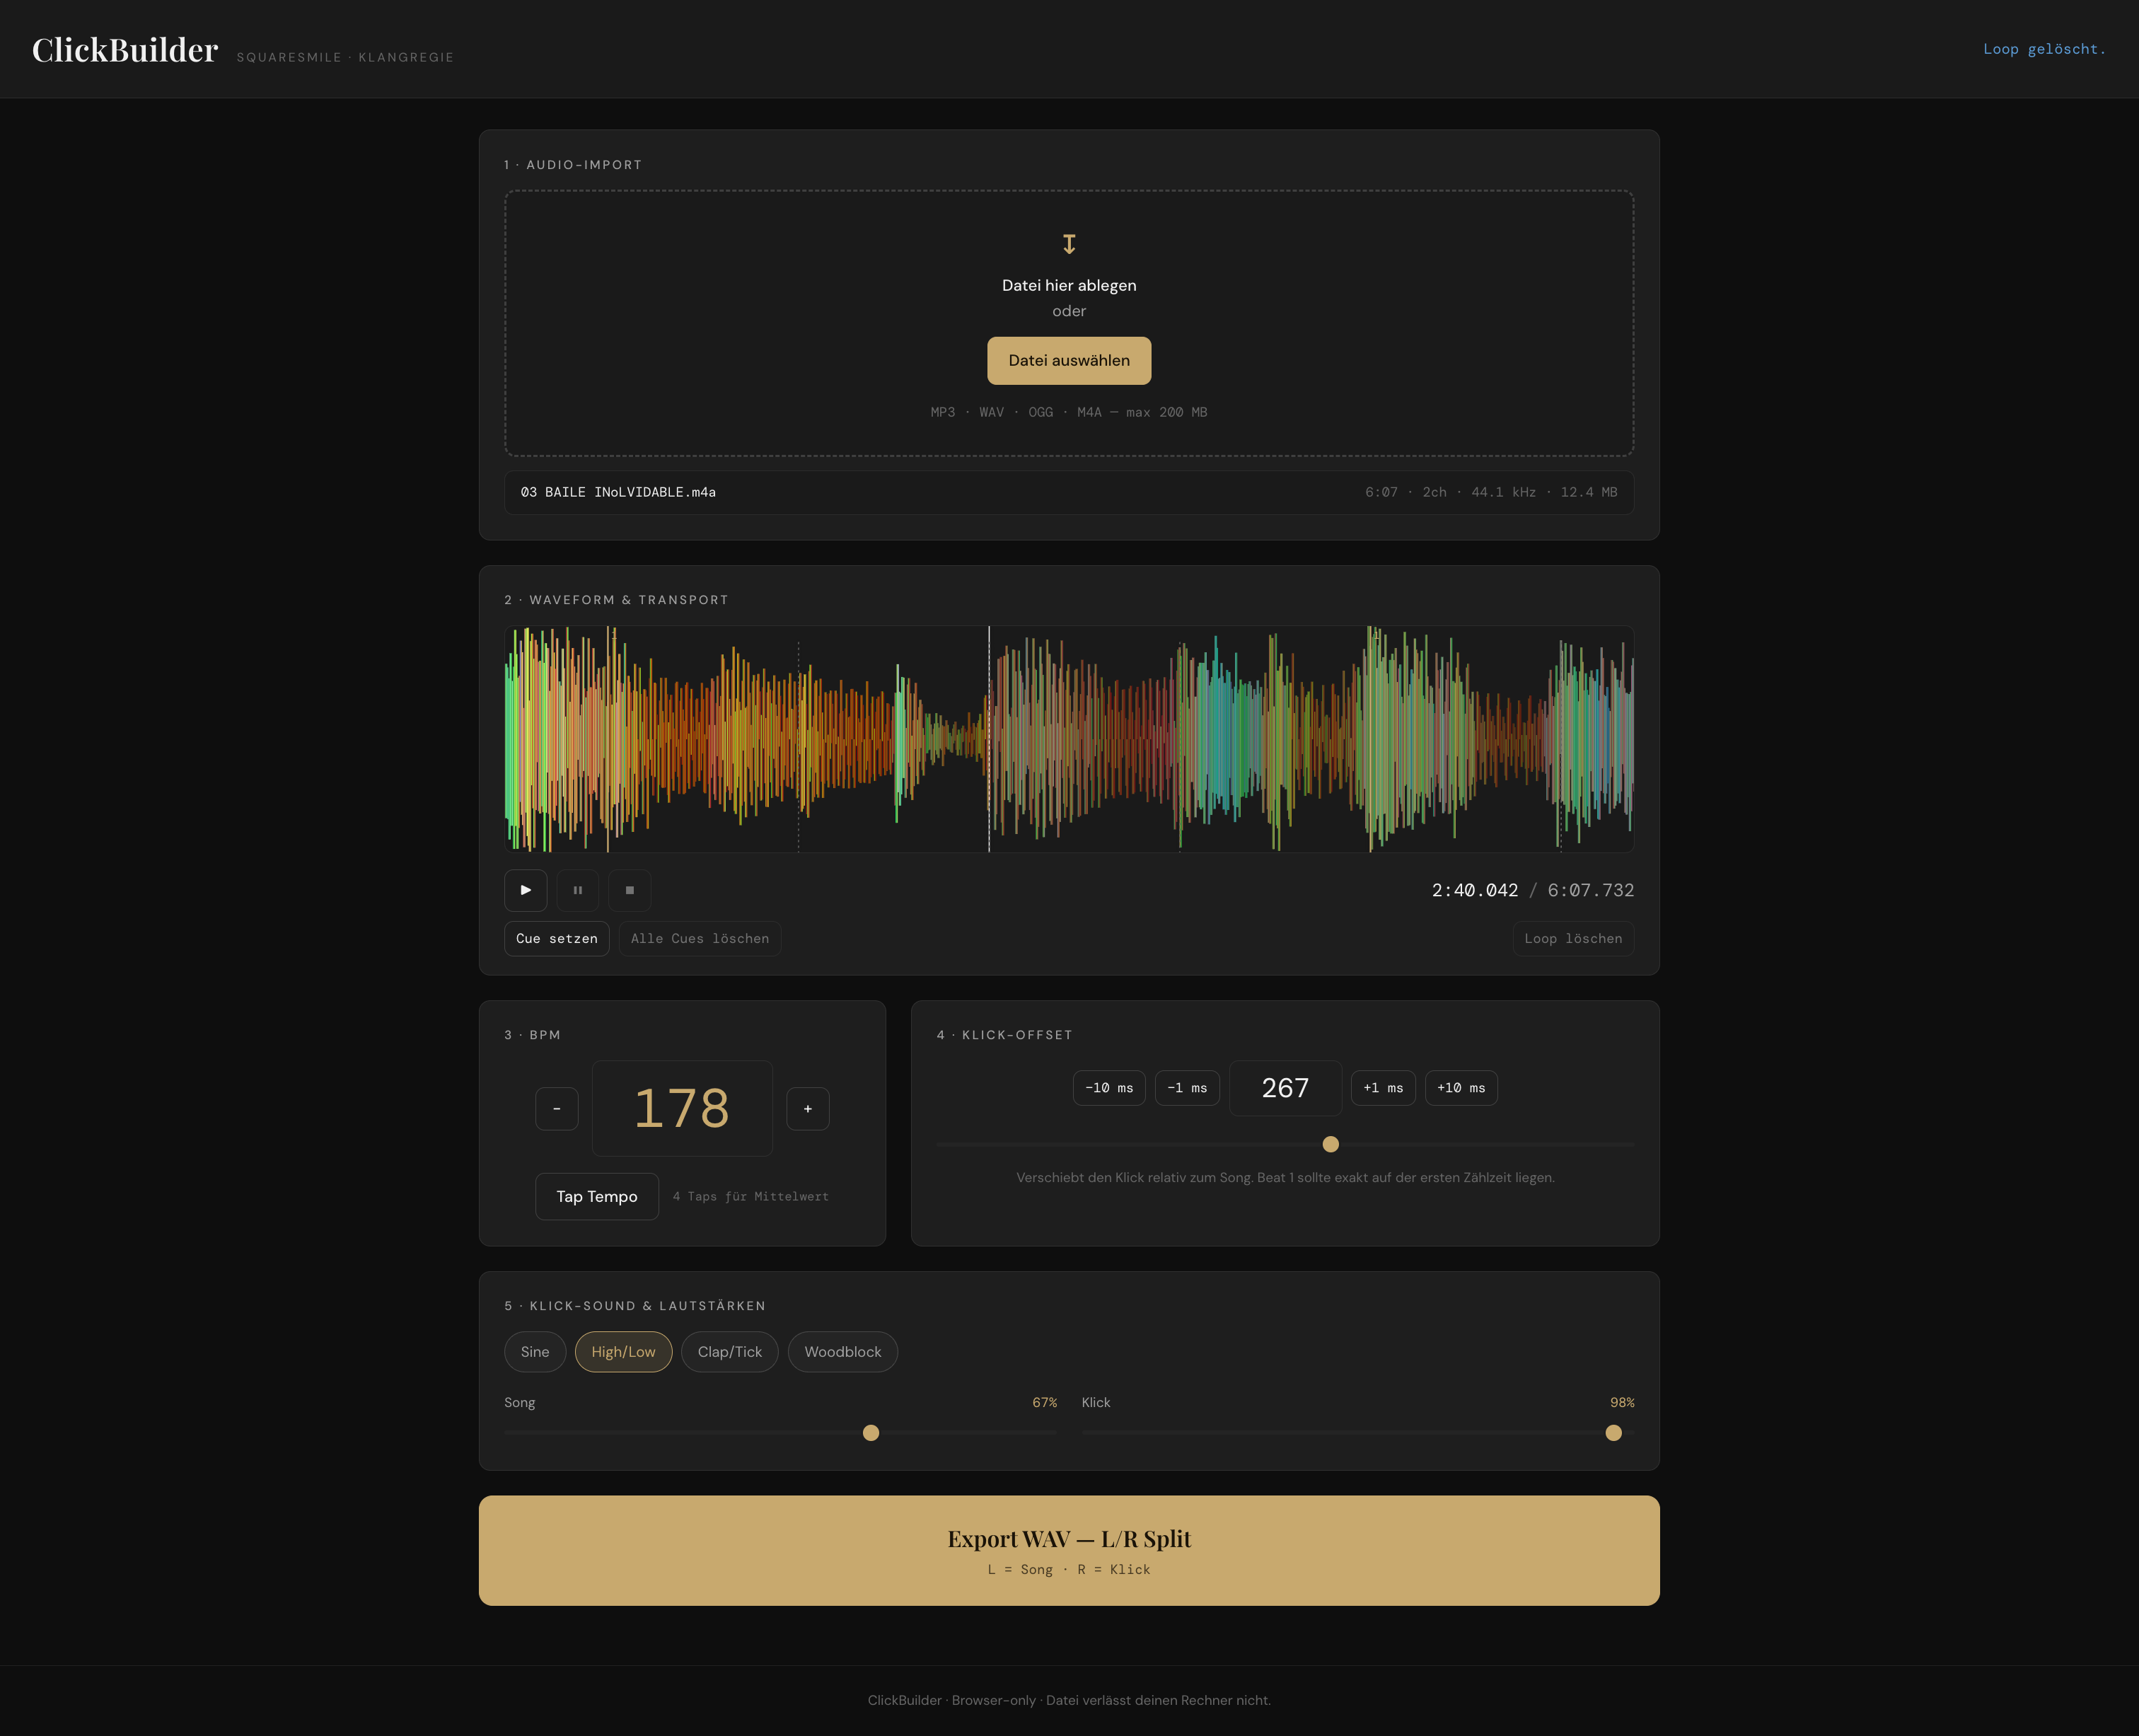Screen dimensions: 2139x1736
Task: Click the 4 Taps für Mittelwert hint
Action: coord(751,1196)
